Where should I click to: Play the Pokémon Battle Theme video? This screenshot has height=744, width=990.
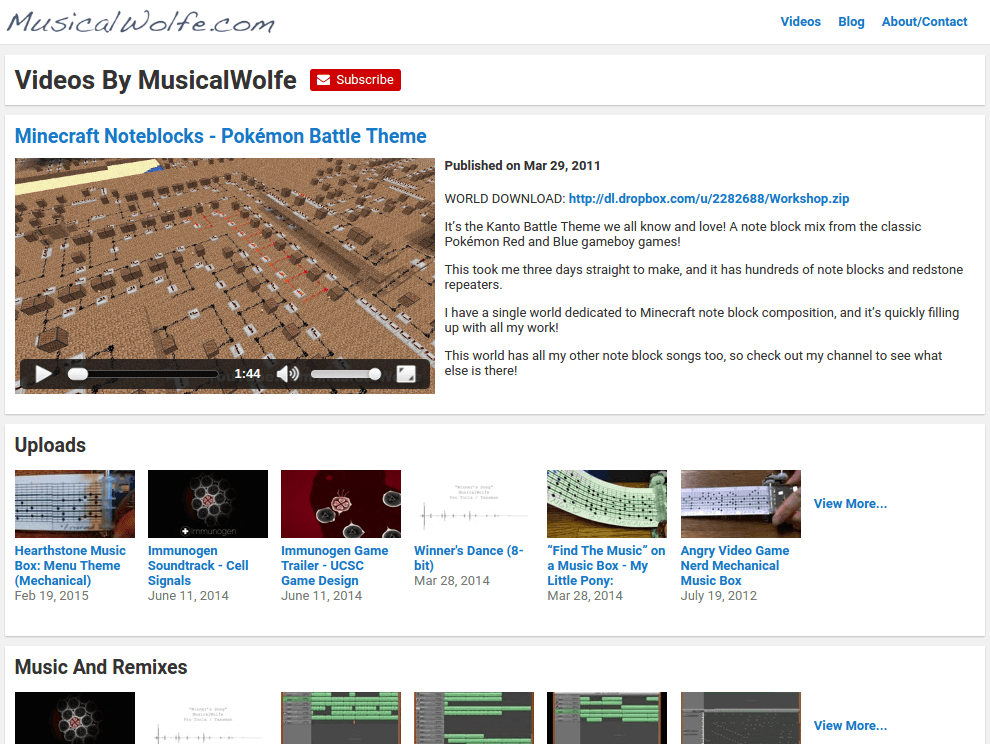(x=41, y=373)
